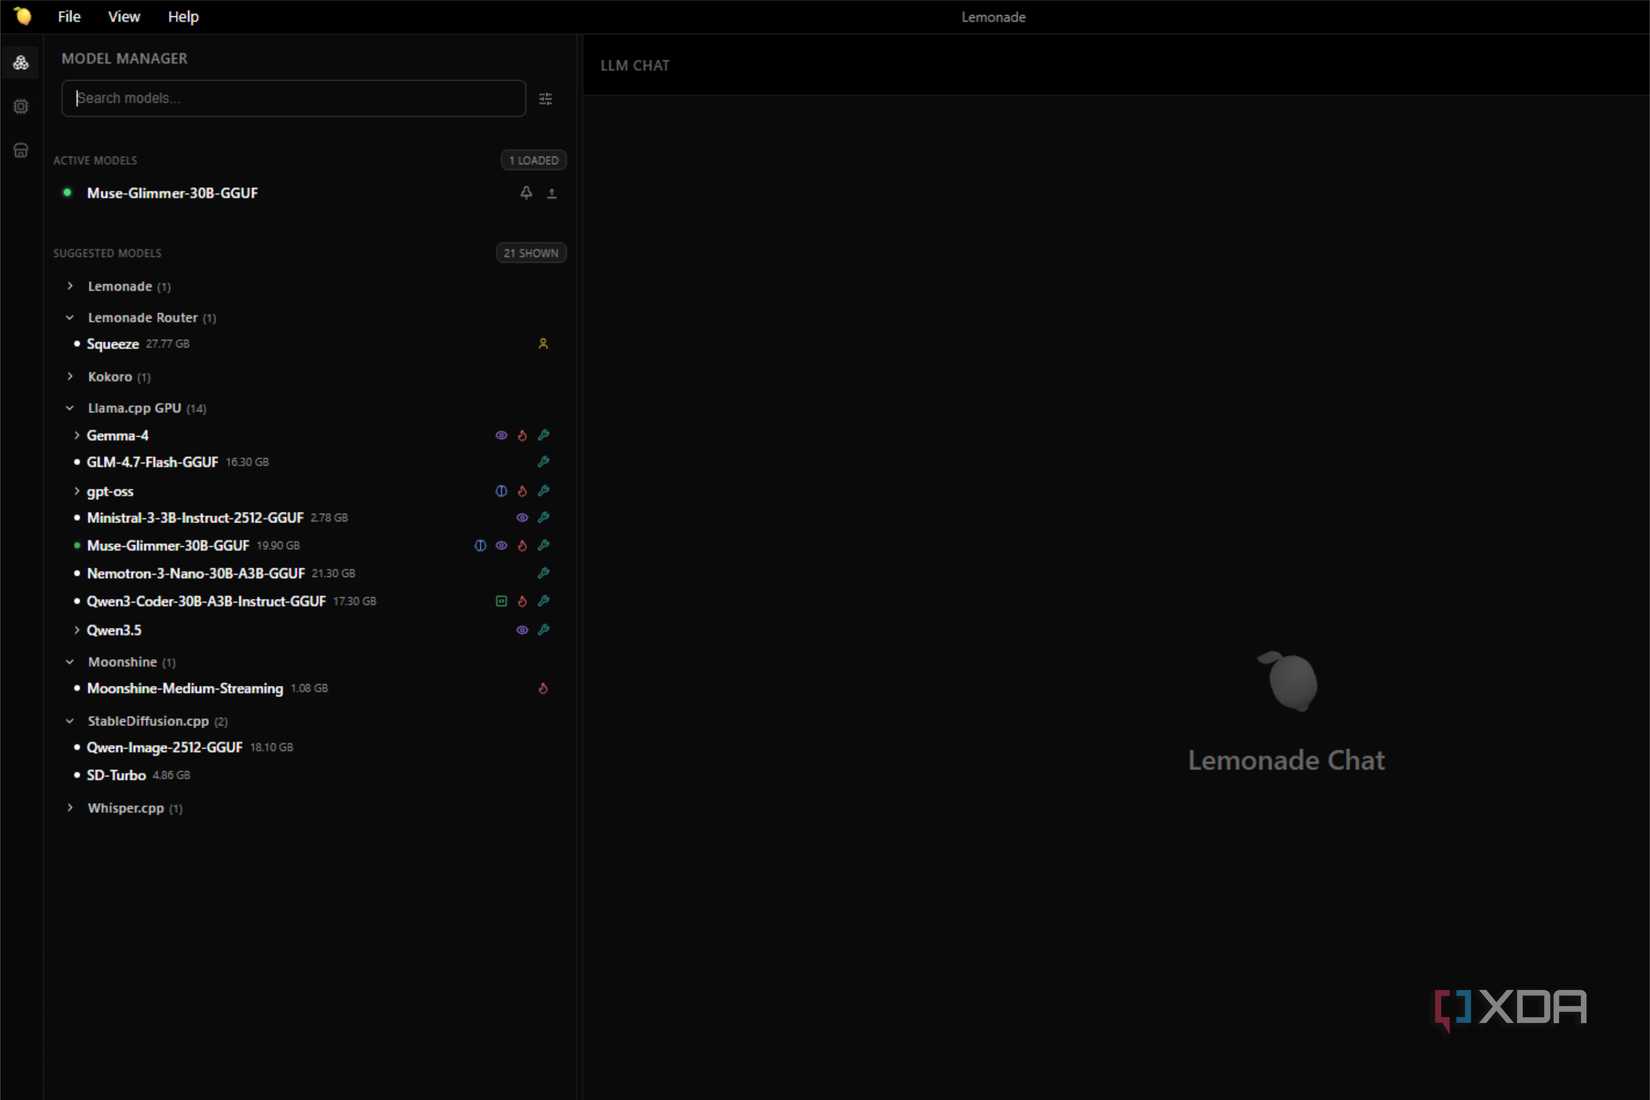This screenshot has width=1650, height=1100.
Task: Click the Search models input field
Action: (x=293, y=98)
